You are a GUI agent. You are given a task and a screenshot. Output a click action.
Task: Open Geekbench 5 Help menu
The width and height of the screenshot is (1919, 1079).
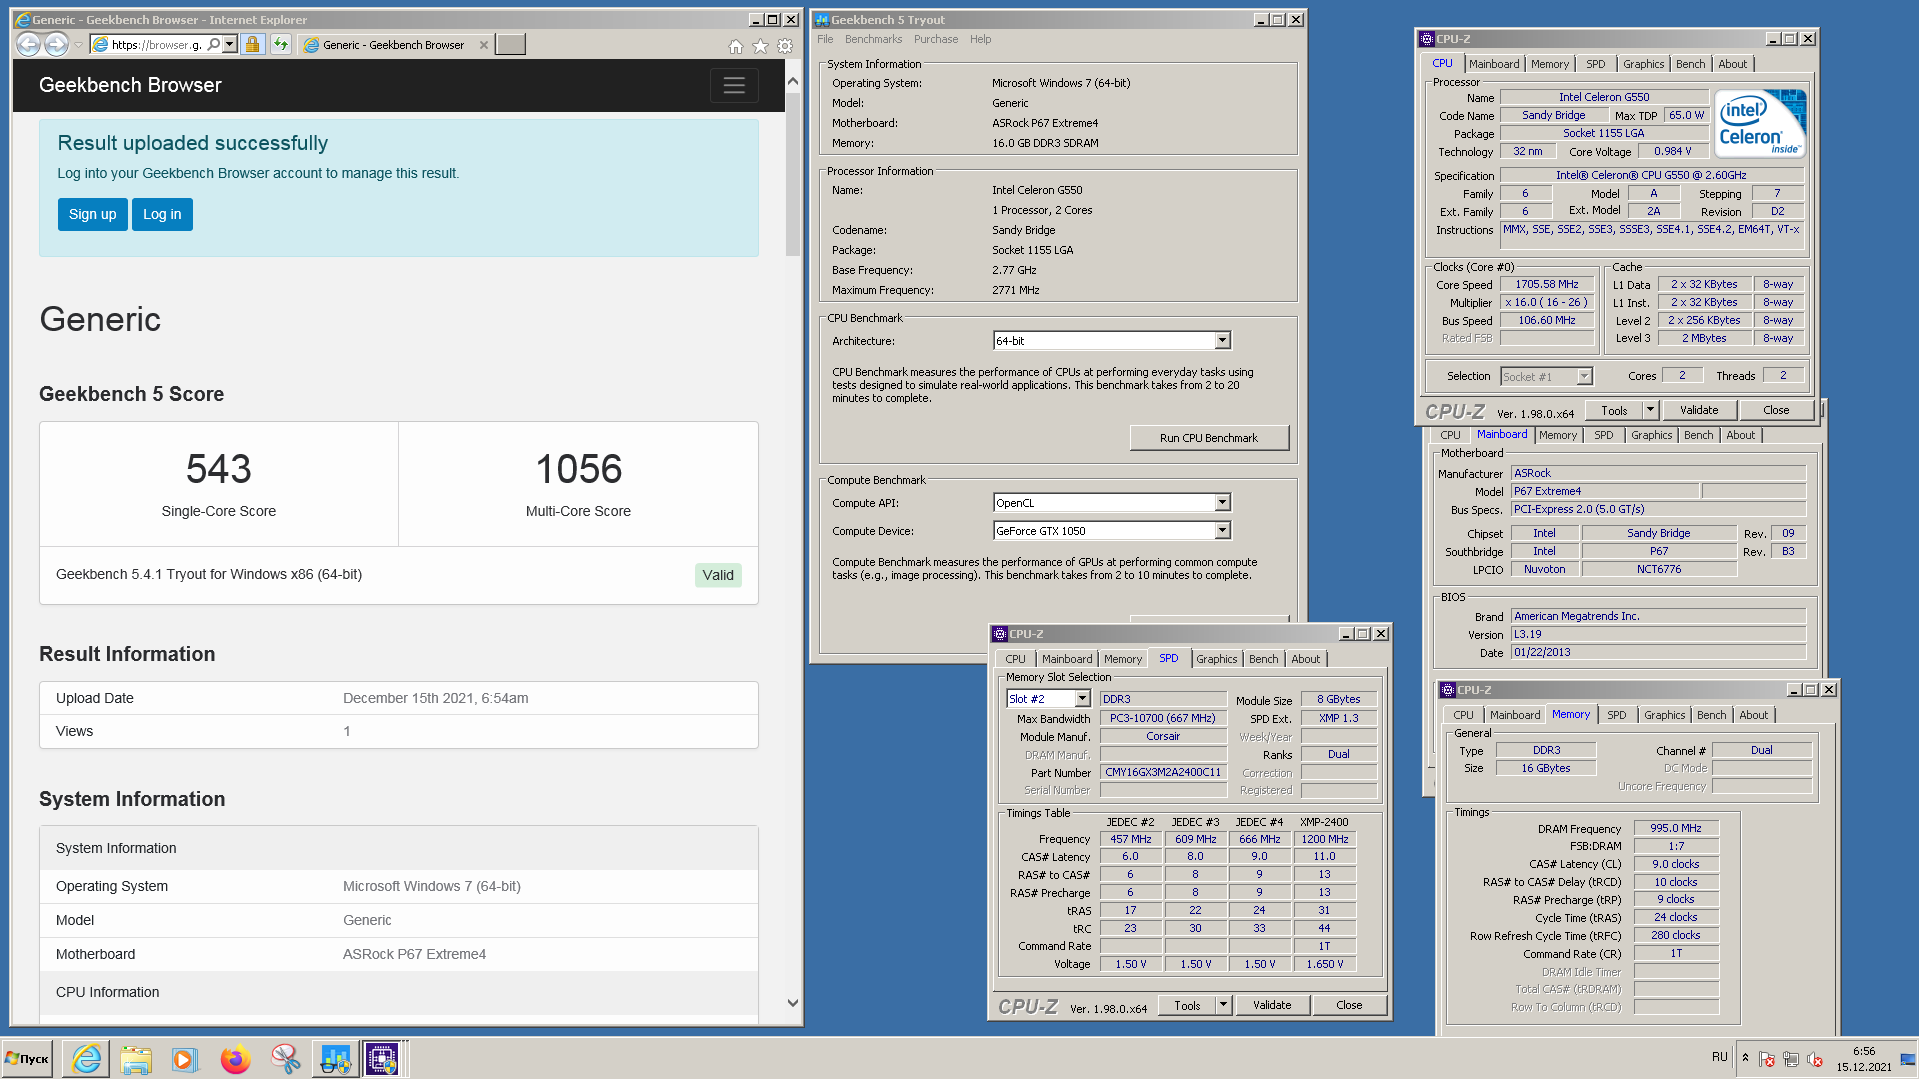pyautogui.click(x=981, y=39)
